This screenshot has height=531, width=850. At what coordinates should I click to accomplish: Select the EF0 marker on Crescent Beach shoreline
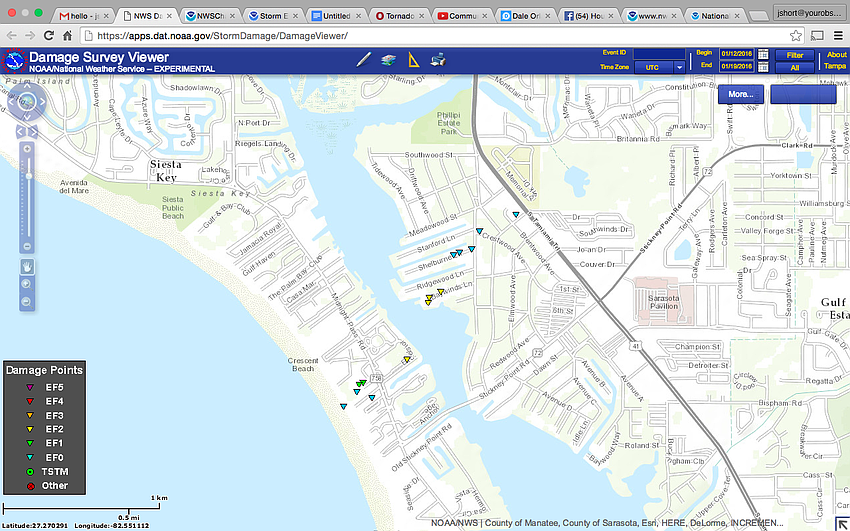(343, 406)
